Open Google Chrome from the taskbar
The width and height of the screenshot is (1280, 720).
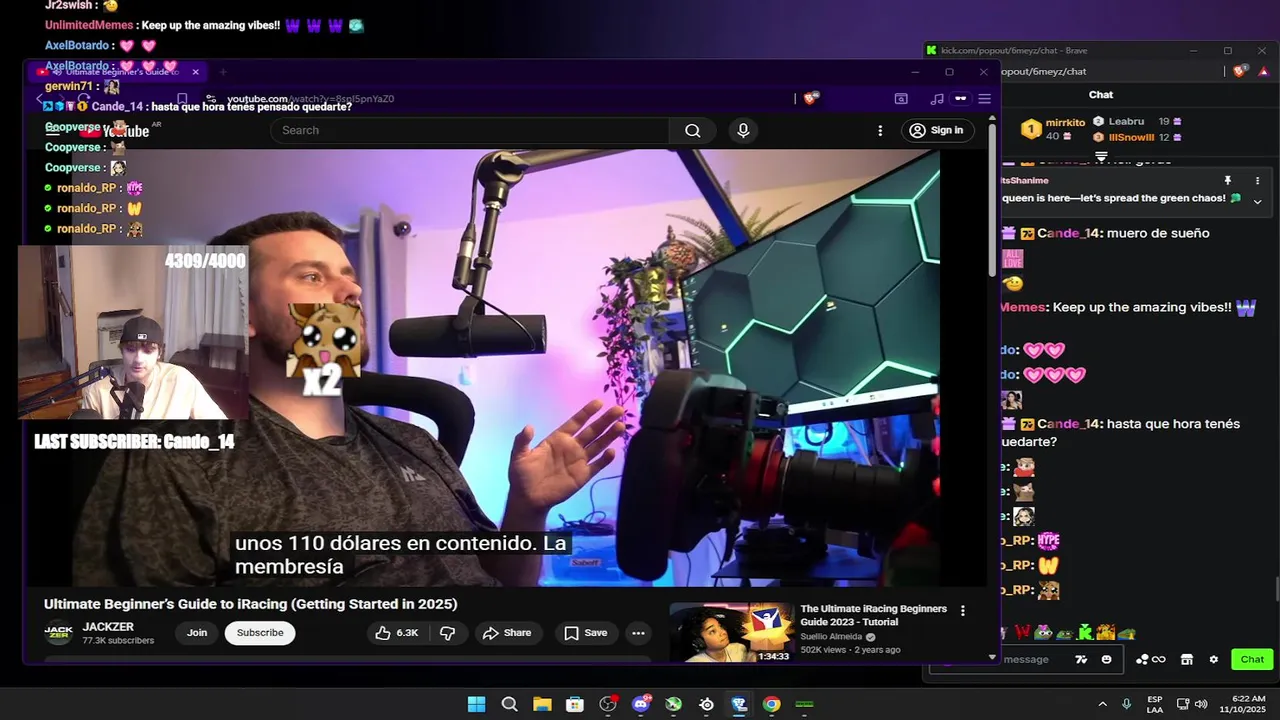(771, 704)
